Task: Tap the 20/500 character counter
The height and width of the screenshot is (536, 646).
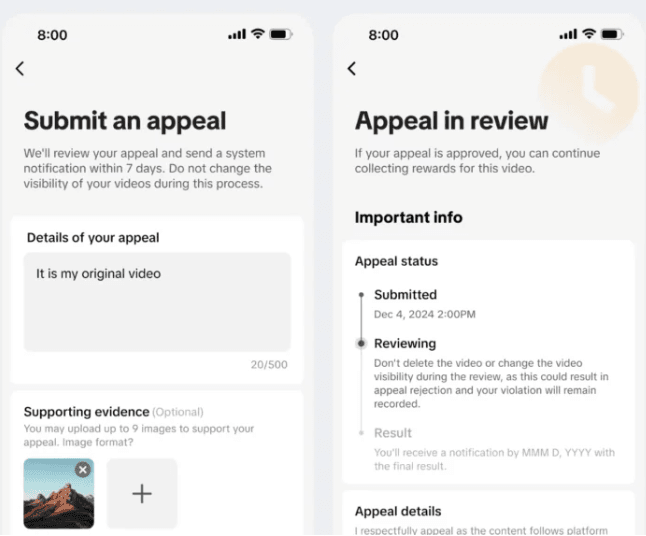Action: [x=269, y=365]
